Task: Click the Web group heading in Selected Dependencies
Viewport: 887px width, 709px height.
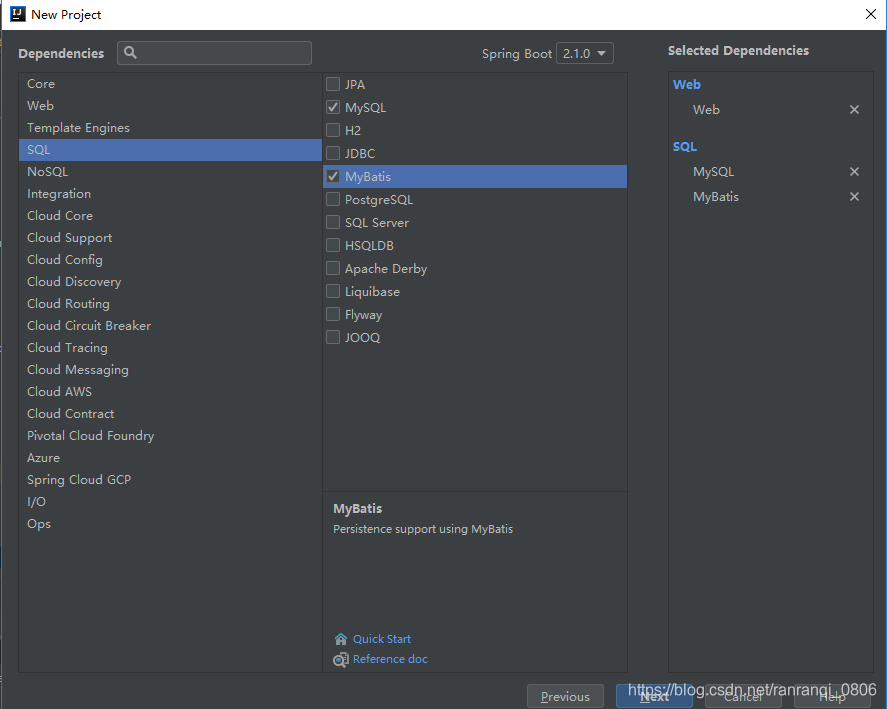Action: [x=687, y=85]
